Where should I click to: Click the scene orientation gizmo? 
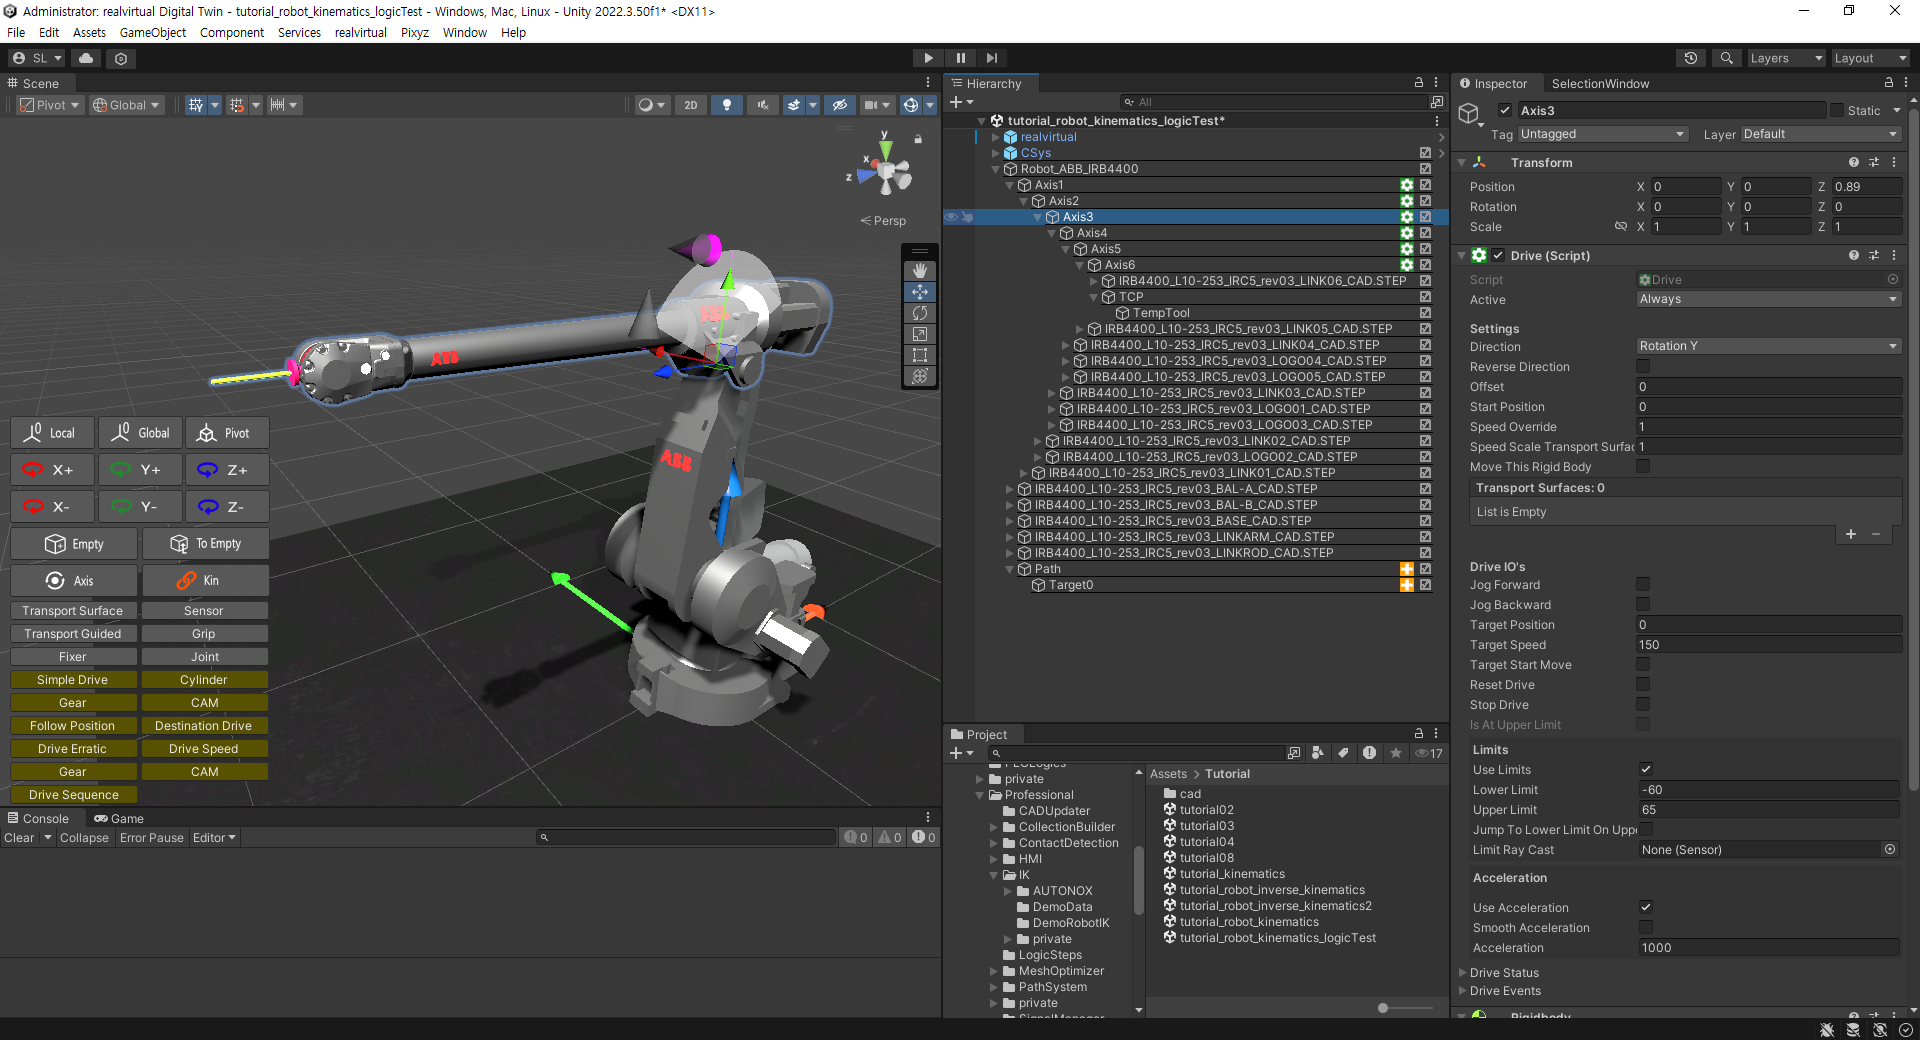click(x=886, y=174)
